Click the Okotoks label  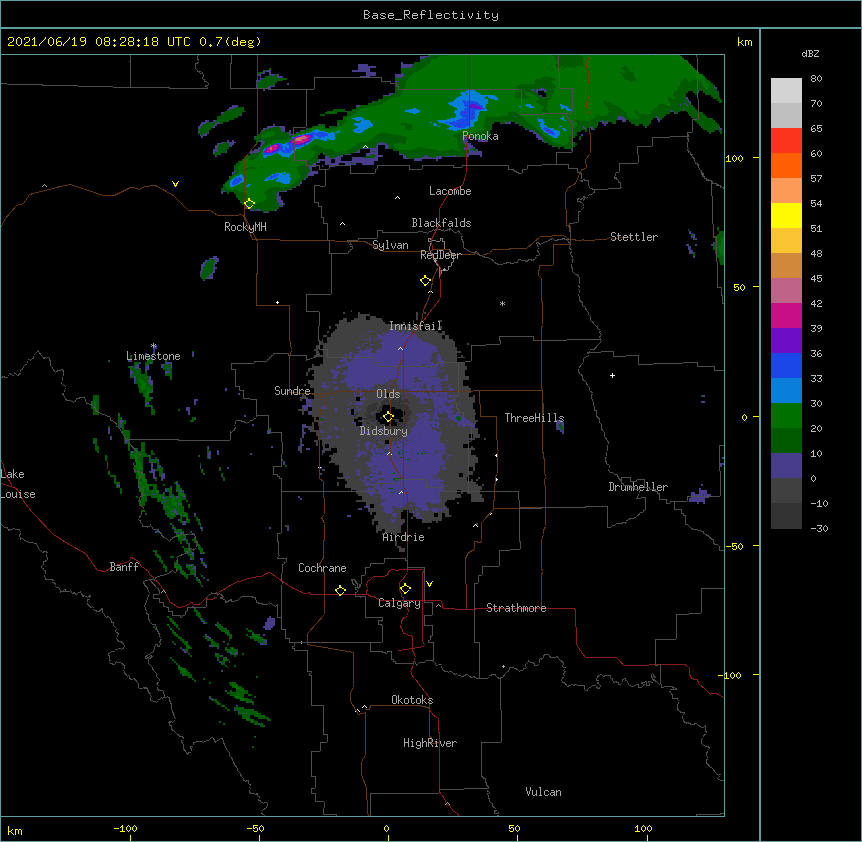tap(412, 700)
